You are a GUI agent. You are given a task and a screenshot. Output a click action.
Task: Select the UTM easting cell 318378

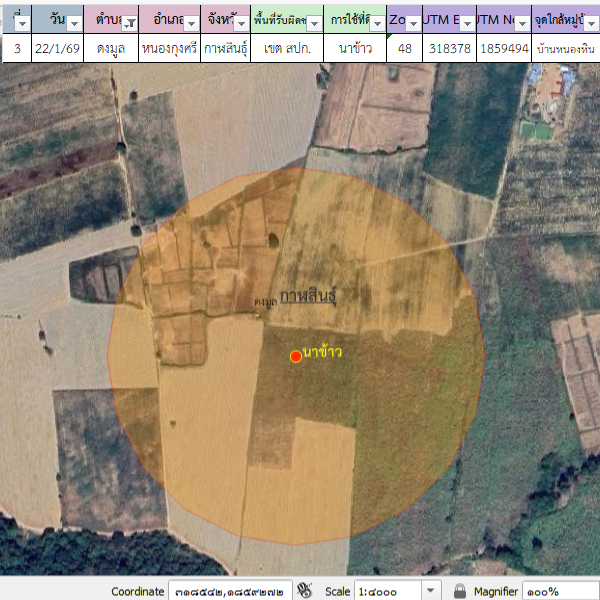[x=449, y=48]
